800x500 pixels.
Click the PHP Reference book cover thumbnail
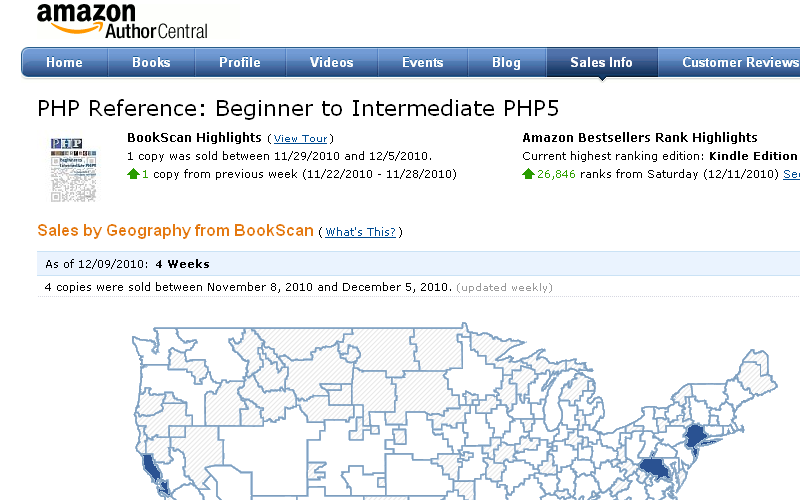click(73, 170)
